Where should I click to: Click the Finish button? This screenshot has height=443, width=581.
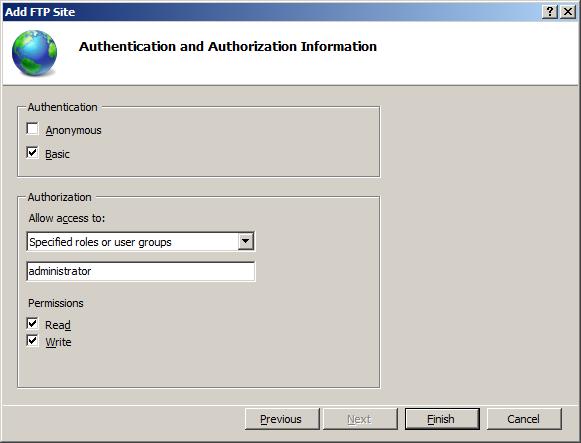[x=442, y=419]
